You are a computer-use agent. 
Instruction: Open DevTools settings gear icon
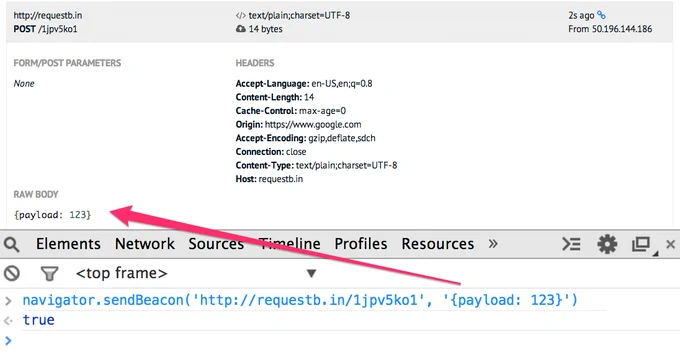(x=607, y=244)
